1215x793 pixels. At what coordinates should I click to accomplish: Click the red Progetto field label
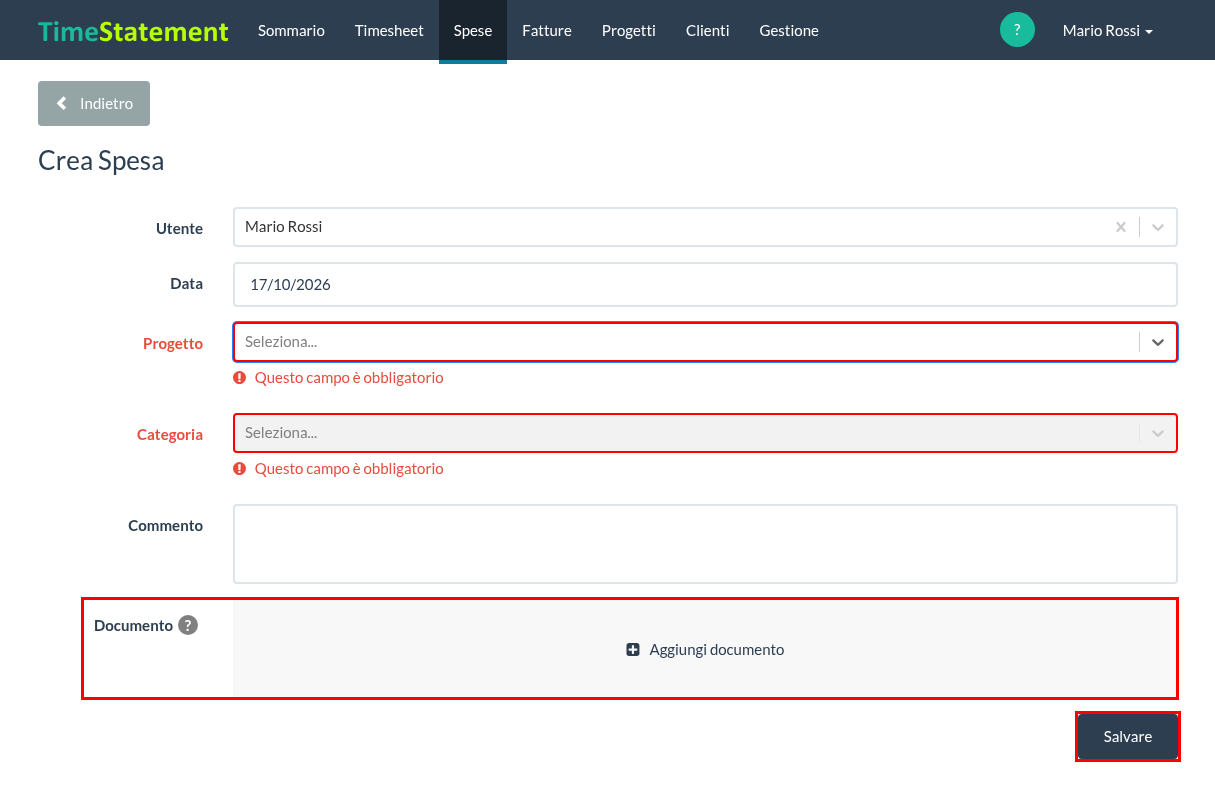point(173,344)
